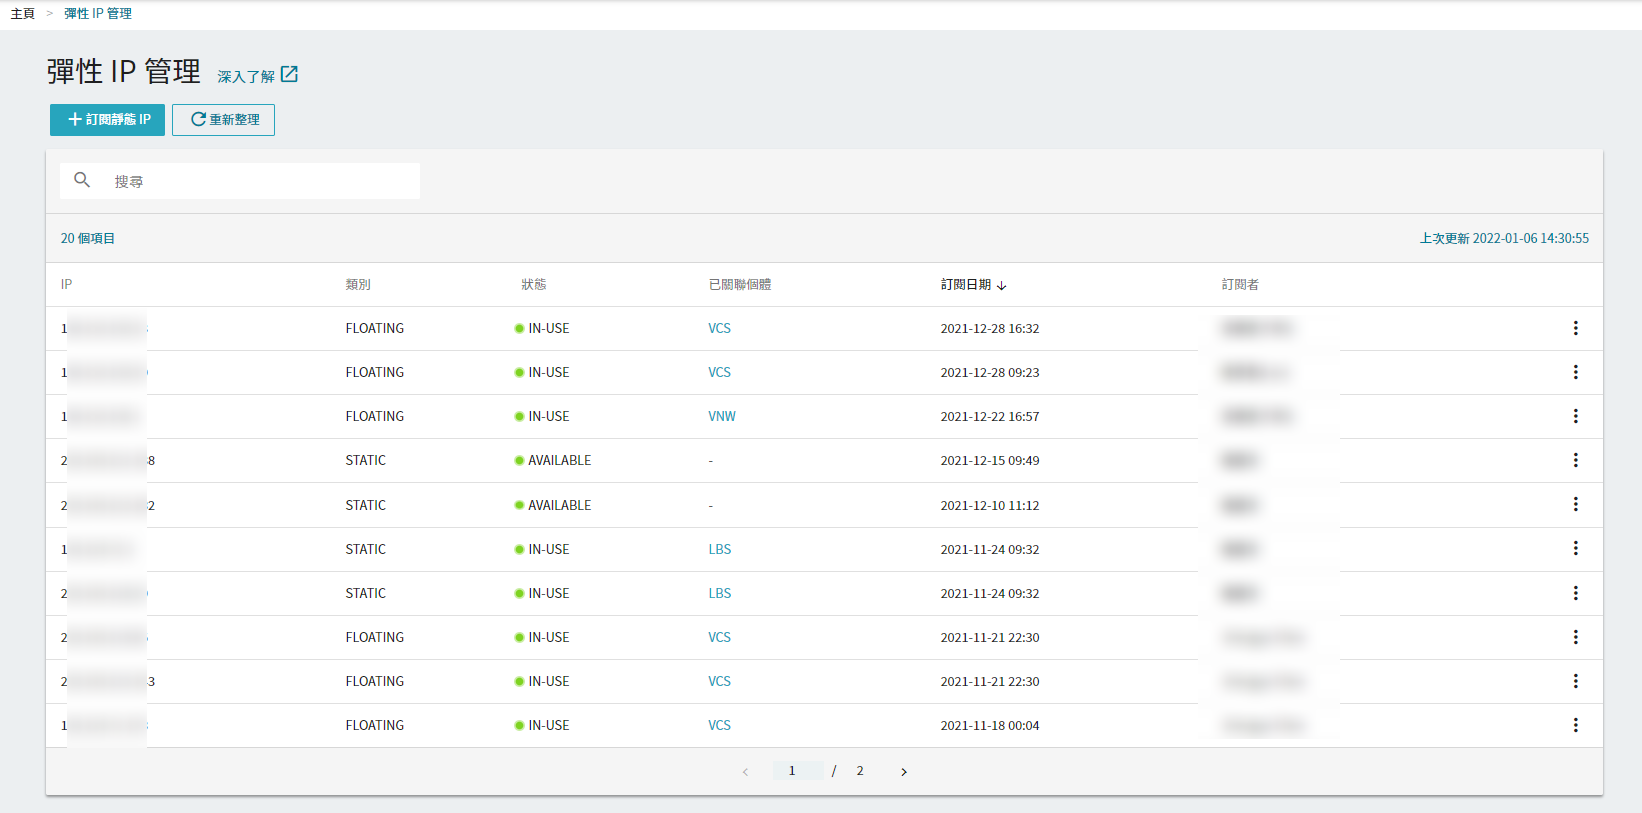Open VCS link in 2021-12-28 16:32 row
The image size is (1642, 813).
(719, 328)
